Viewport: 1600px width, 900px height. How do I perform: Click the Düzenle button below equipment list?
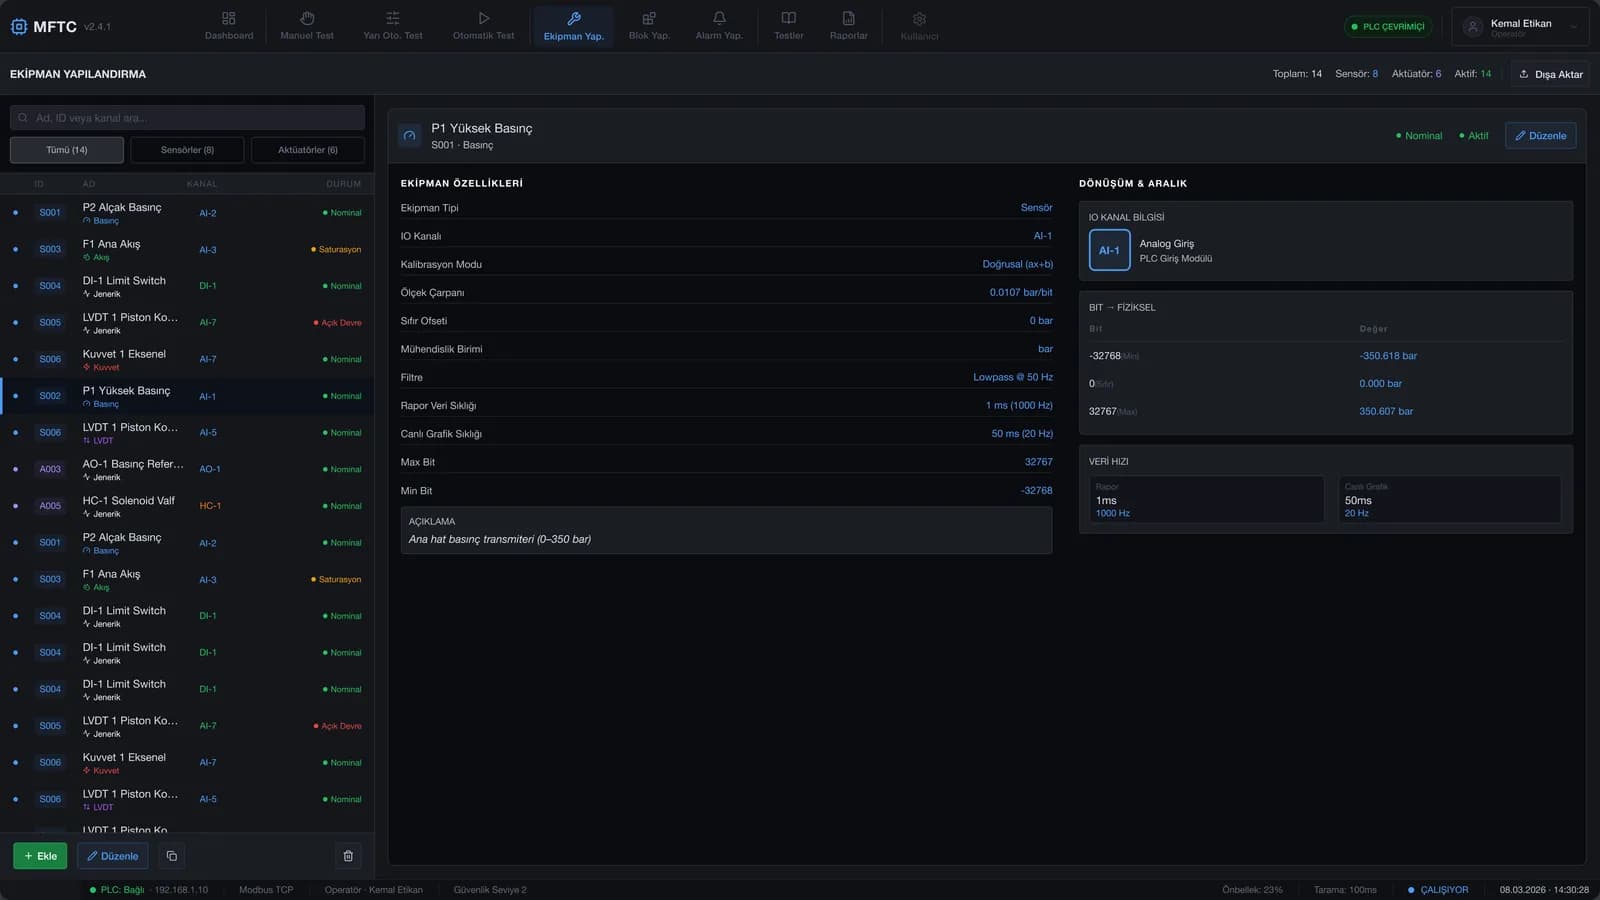113,856
